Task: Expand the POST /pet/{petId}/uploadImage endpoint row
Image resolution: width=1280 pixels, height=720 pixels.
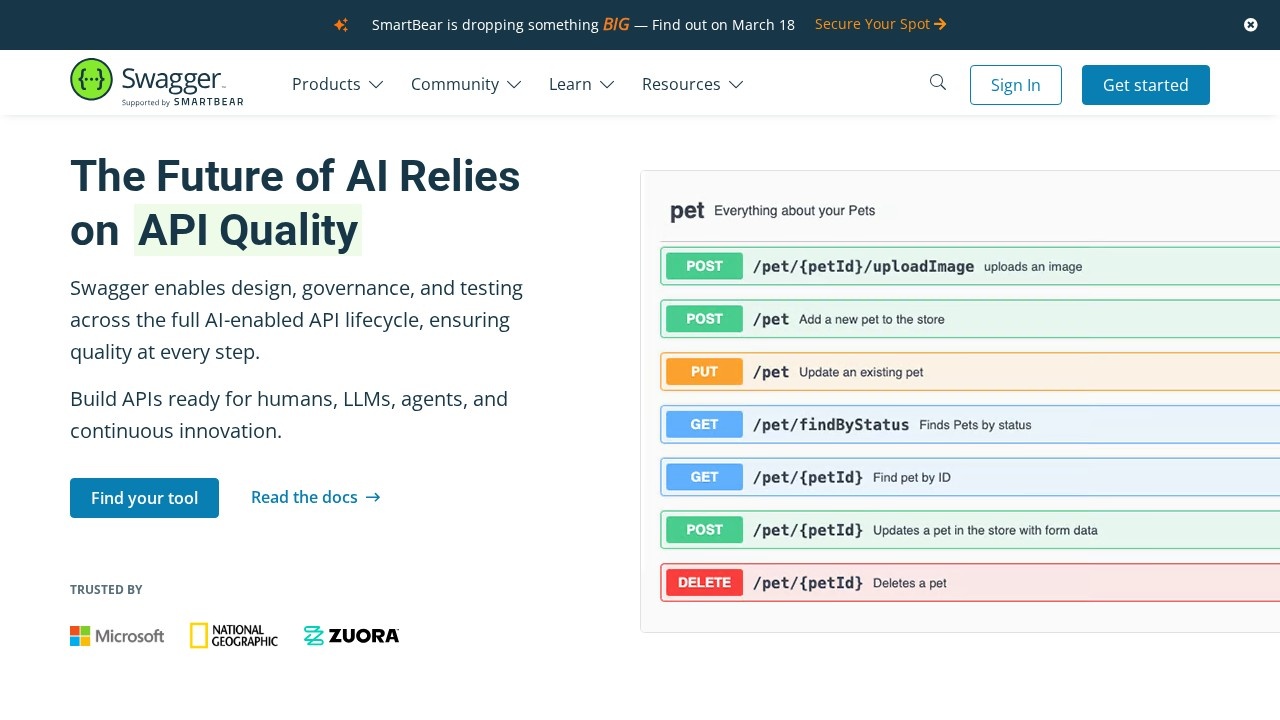Action: pos(970,267)
